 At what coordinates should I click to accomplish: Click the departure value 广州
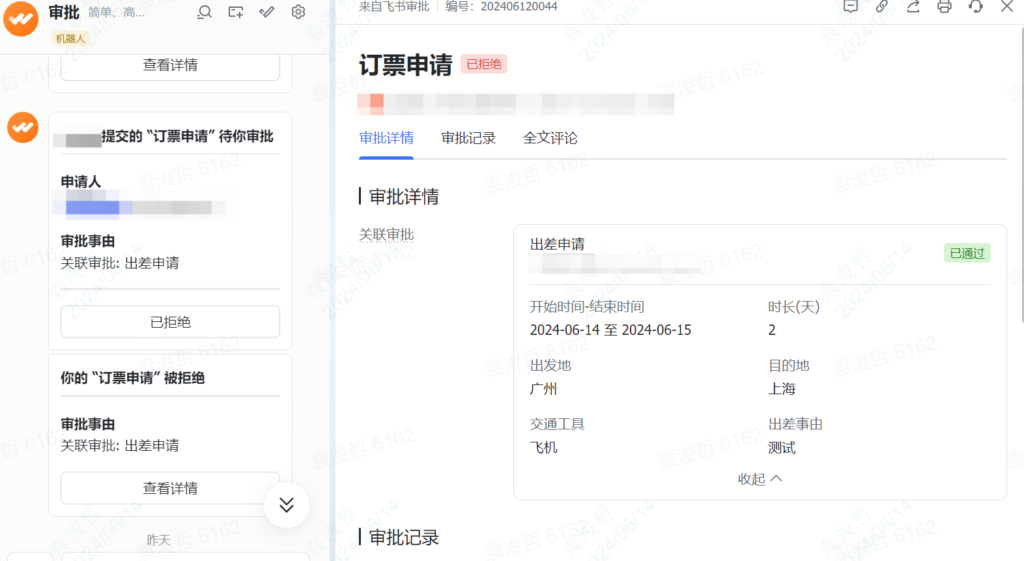[x=543, y=389]
